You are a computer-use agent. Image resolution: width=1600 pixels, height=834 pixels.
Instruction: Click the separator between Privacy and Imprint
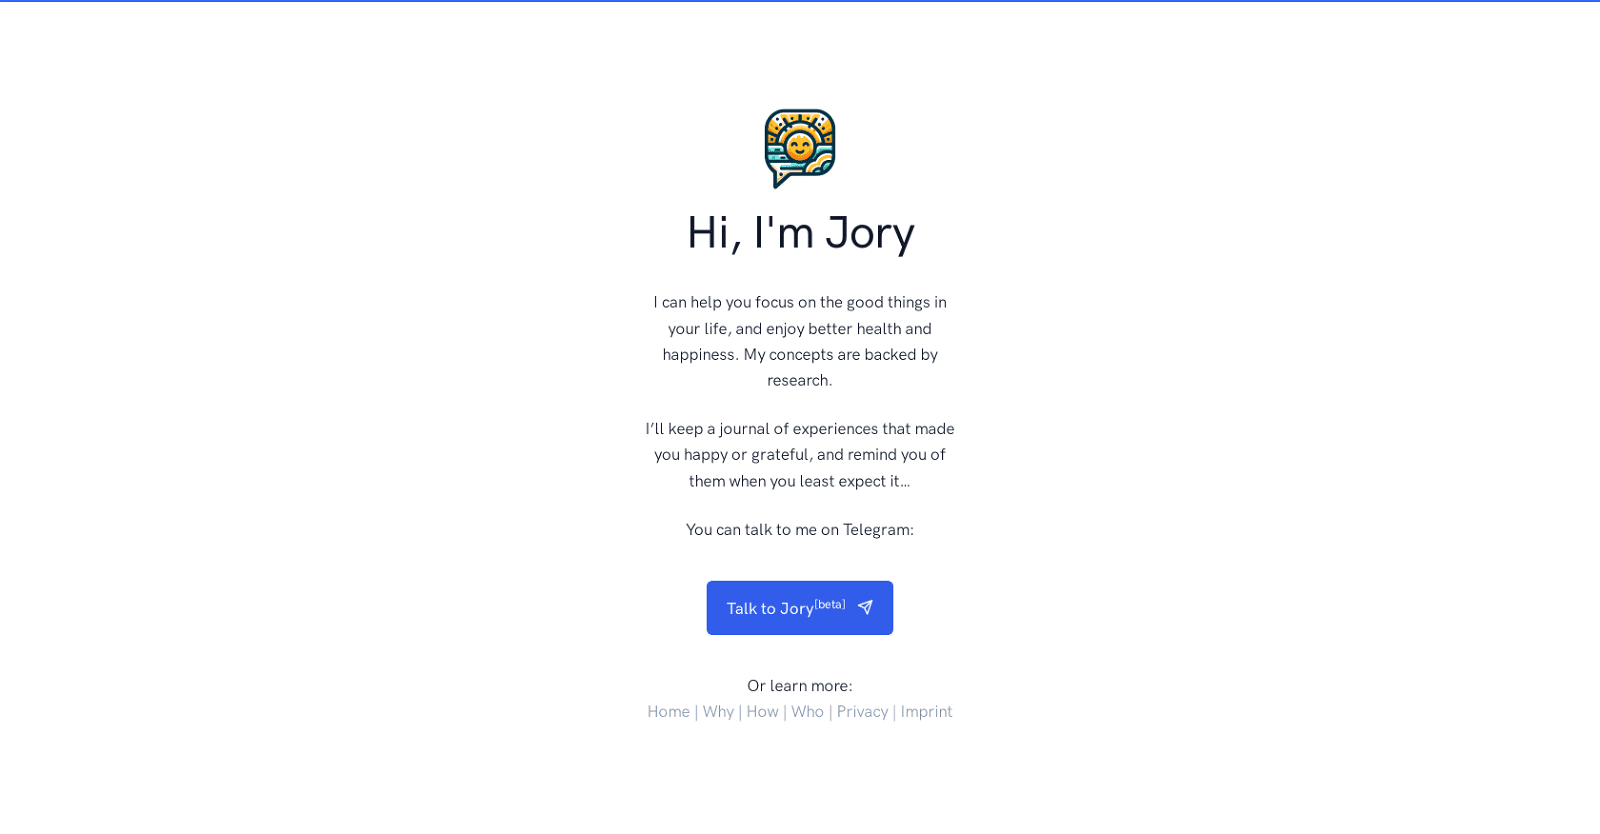tap(894, 712)
